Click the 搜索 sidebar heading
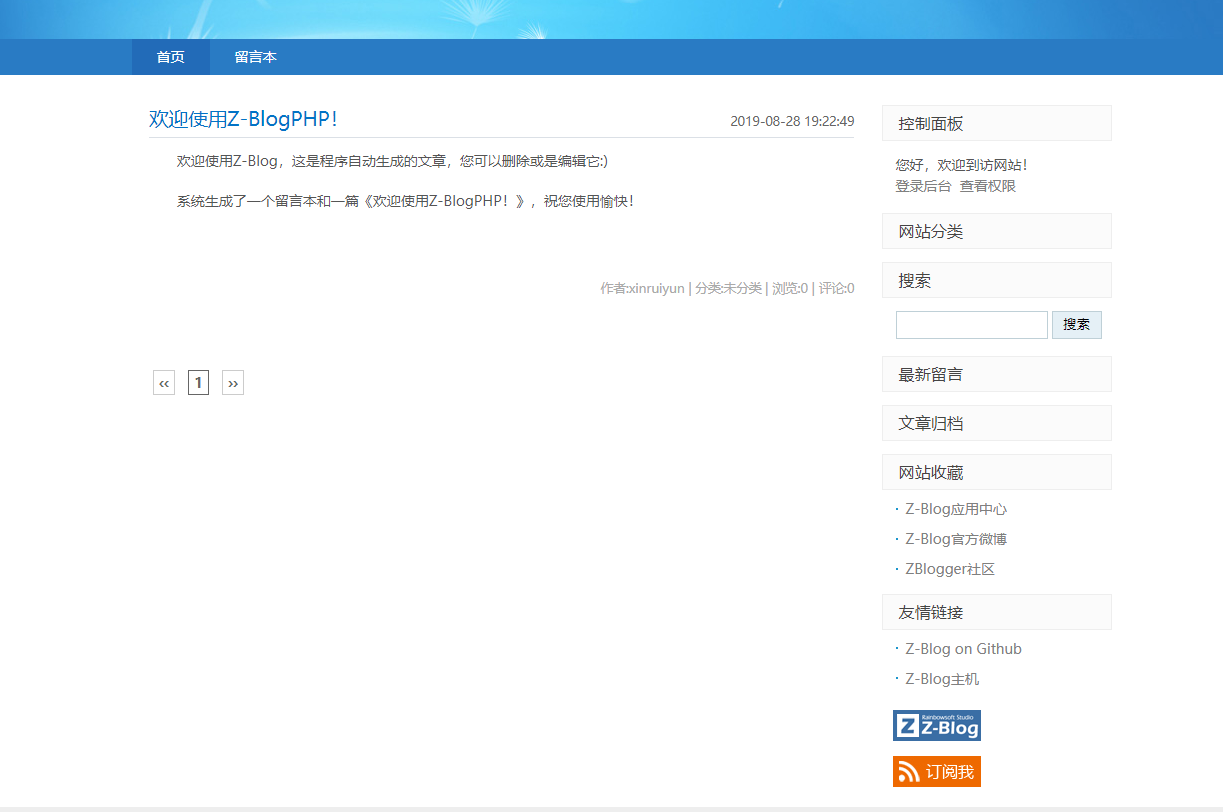 pyautogui.click(x=997, y=280)
